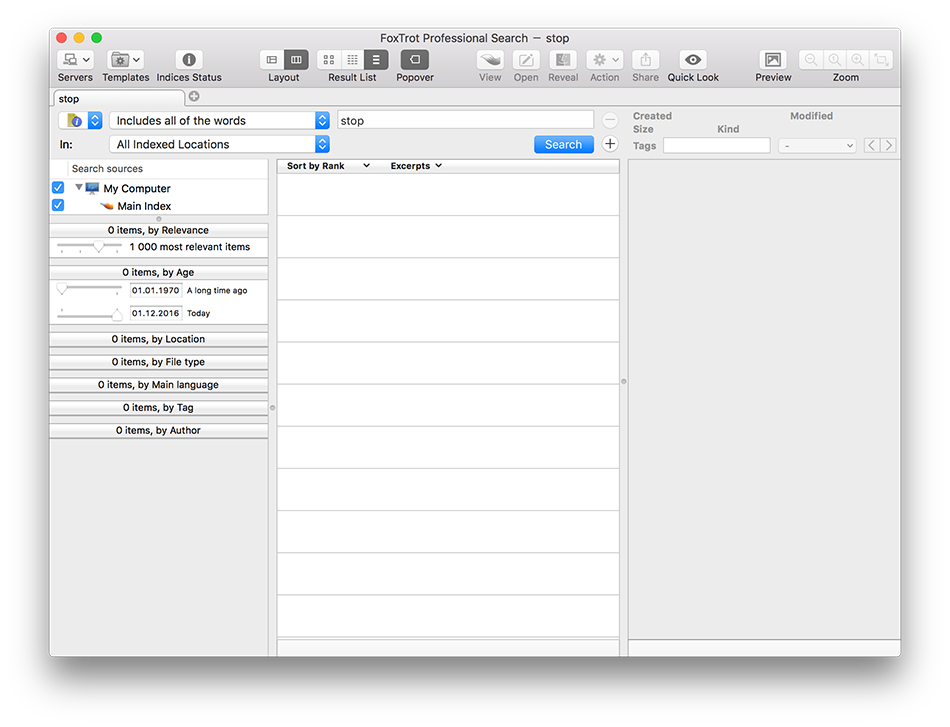
Task: Expand "0 items, by Author" section
Action: (x=158, y=430)
